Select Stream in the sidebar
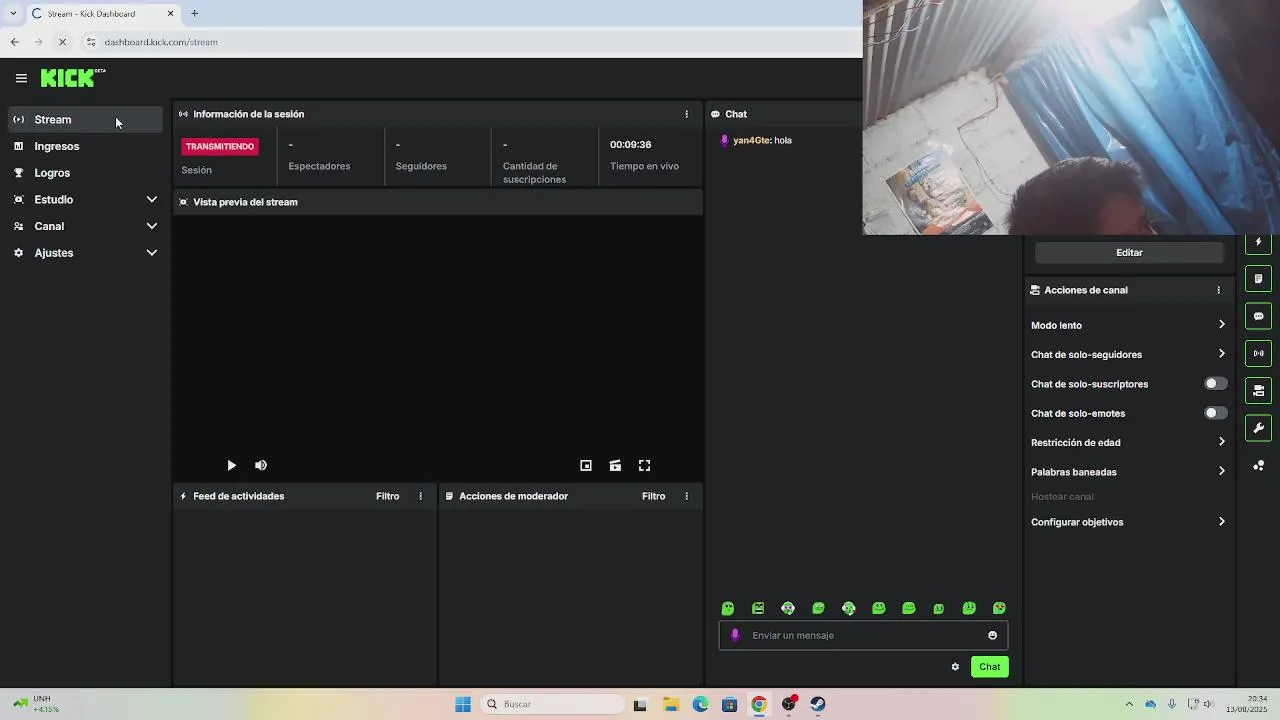 85,119
